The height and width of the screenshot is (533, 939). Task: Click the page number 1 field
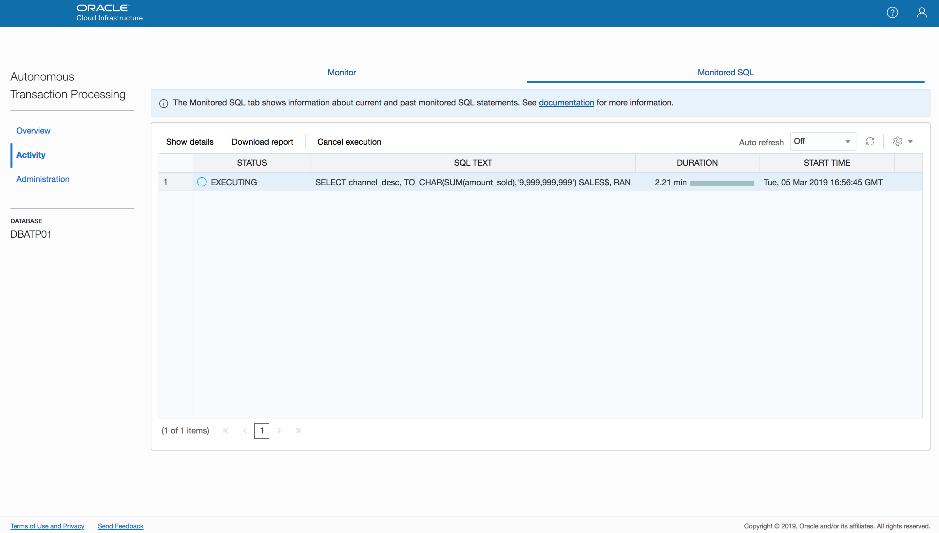click(262, 431)
